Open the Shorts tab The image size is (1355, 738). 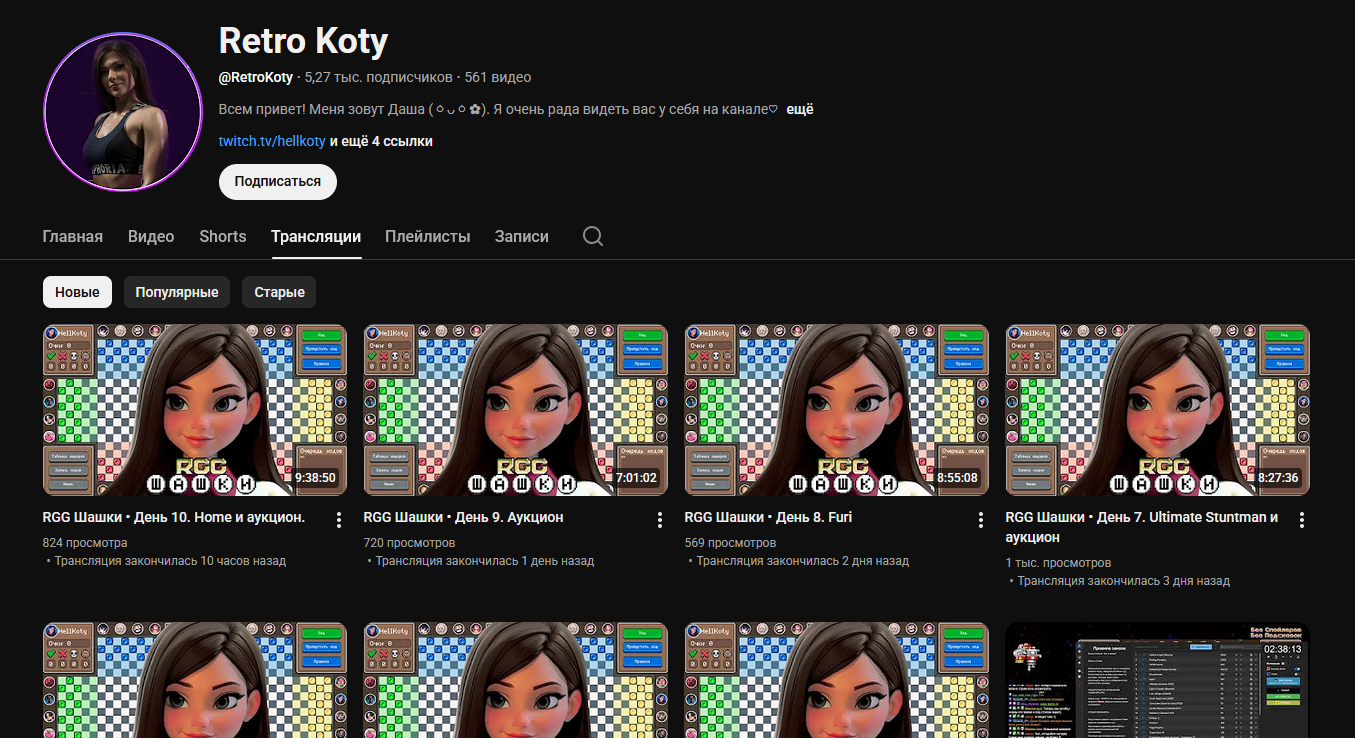[x=223, y=237]
